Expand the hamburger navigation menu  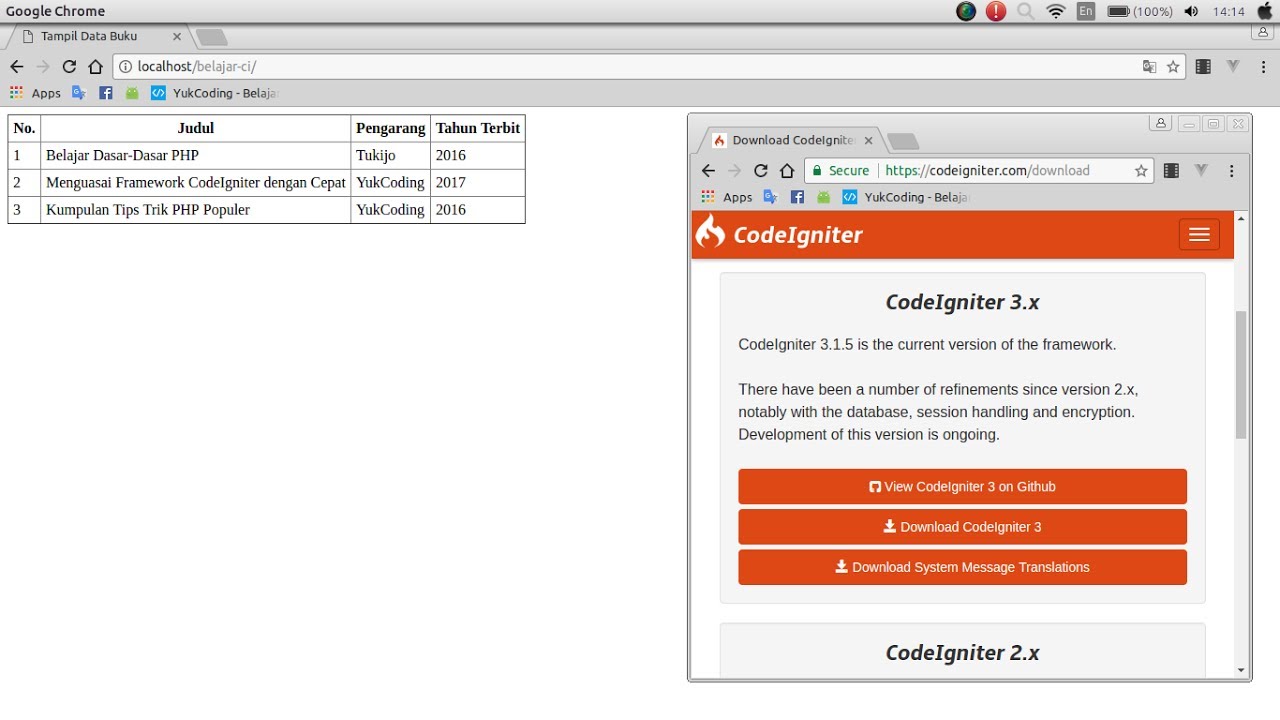pyautogui.click(x=1199, y=234)
